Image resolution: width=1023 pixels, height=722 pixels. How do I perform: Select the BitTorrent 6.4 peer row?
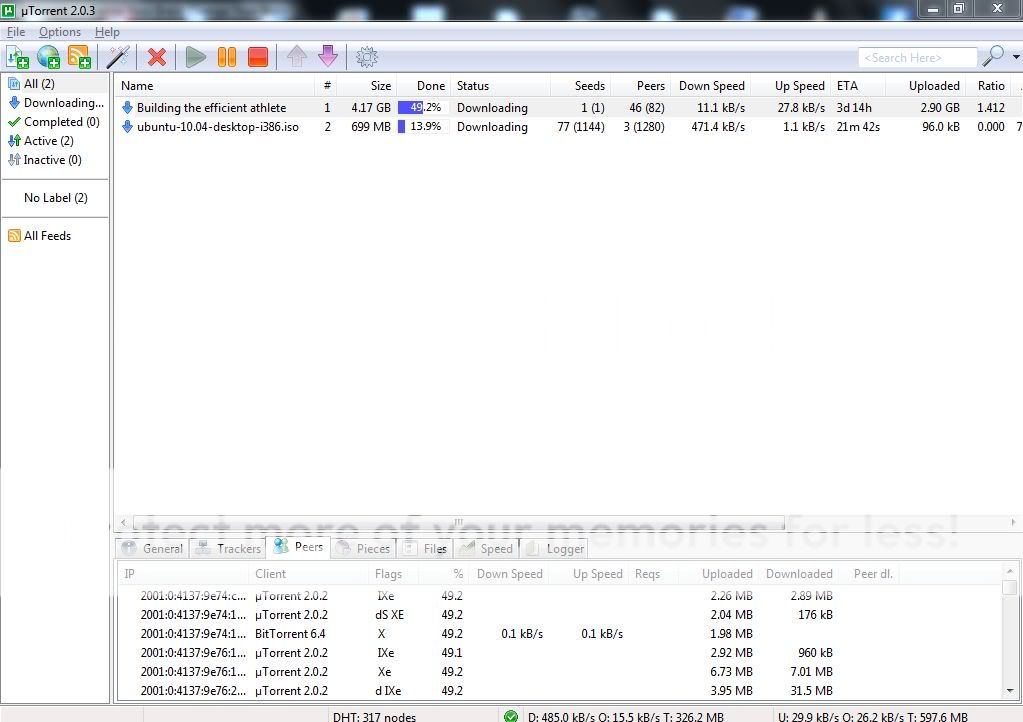tap(560, 634)
